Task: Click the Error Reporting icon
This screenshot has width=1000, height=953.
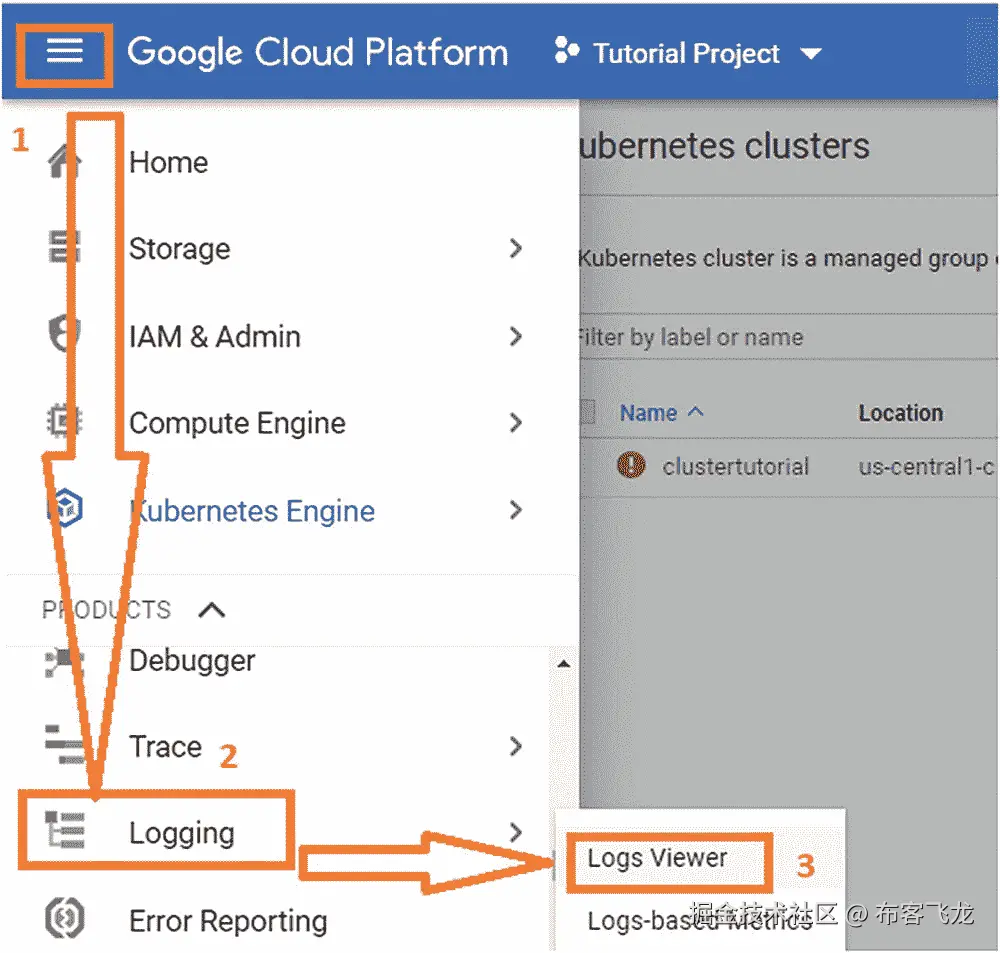Action: tap(64, 919)
